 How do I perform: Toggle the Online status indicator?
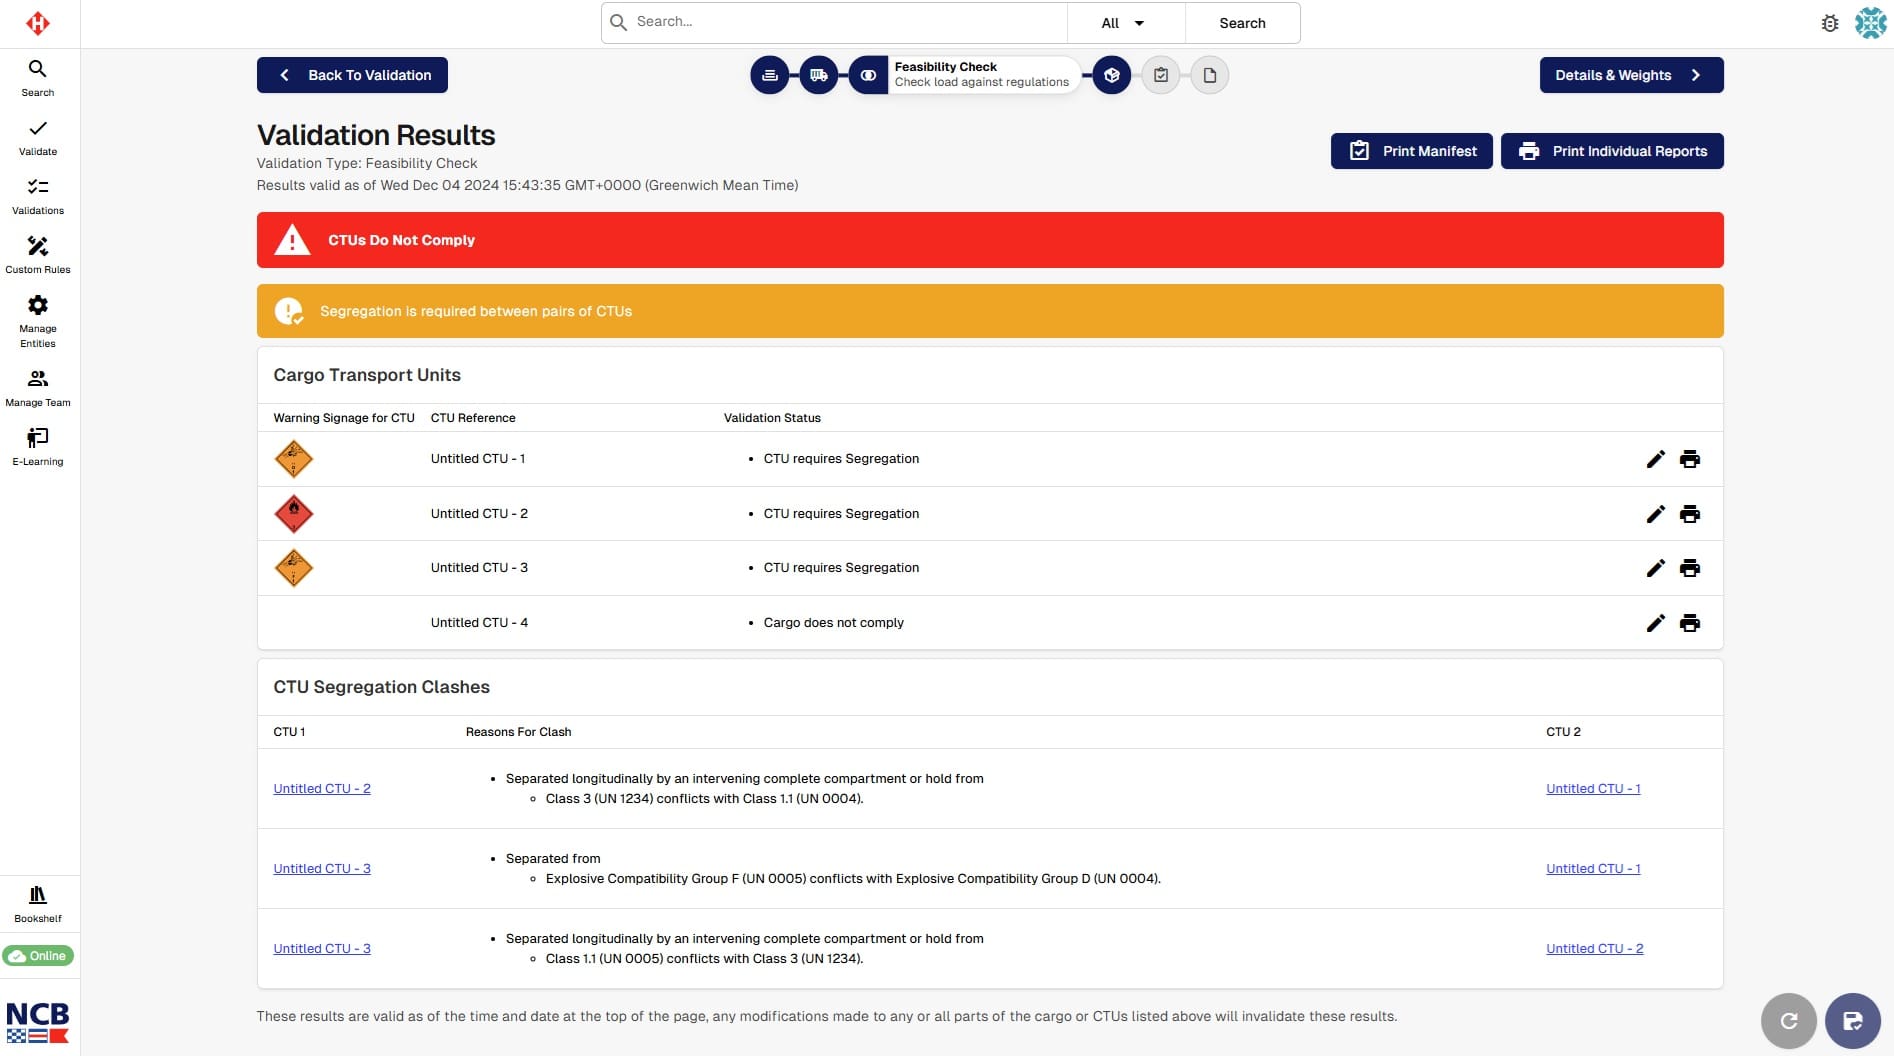tap(38, 956)
